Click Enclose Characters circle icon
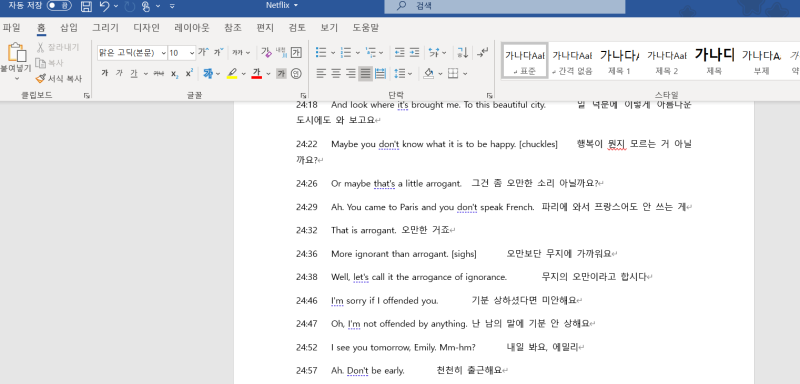 click(x=296, y=74)
